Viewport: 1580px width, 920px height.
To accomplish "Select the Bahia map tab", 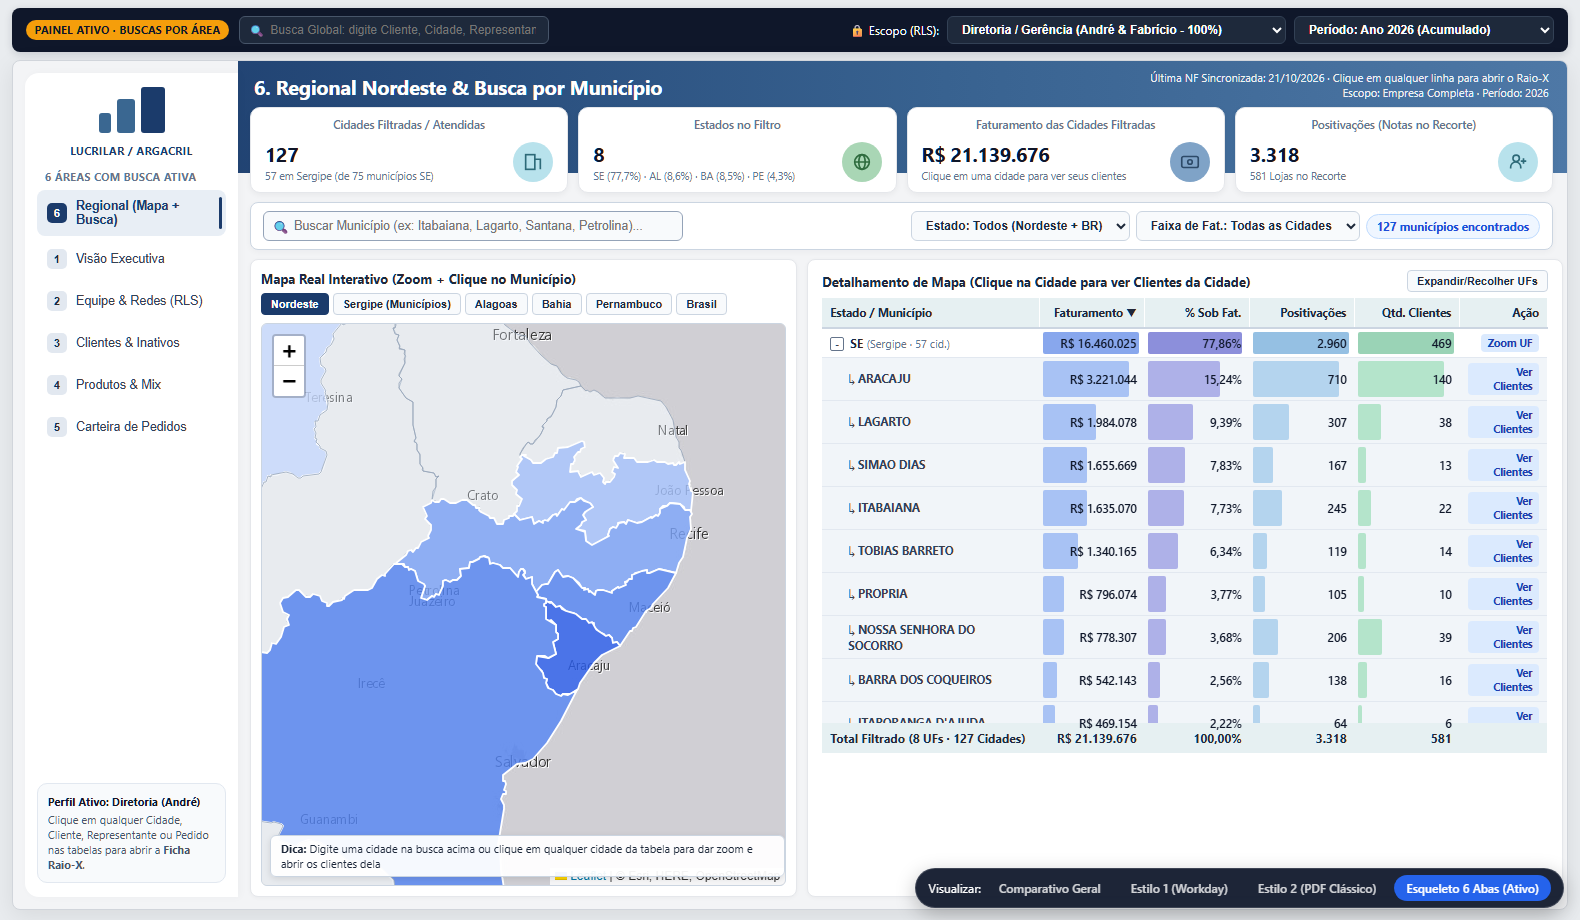I will click(x=557, y=304).
